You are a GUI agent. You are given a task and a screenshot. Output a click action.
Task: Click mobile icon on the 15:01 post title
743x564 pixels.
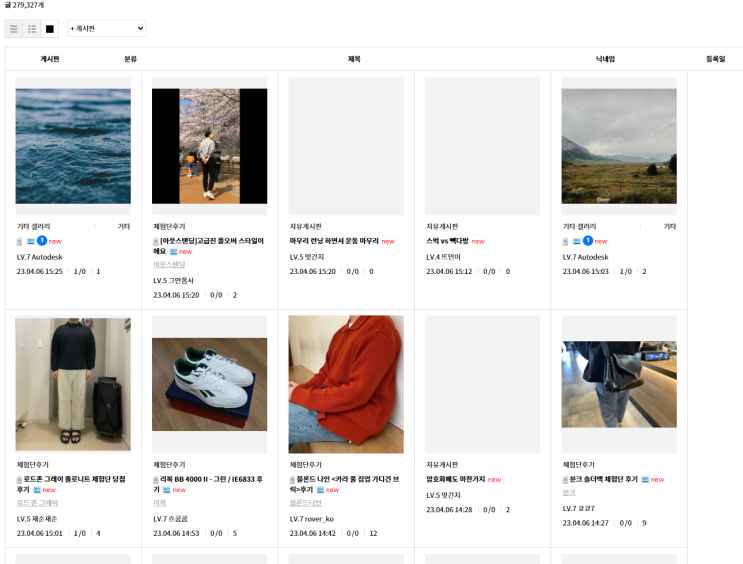pyautogui.click(x=19, y=480)
